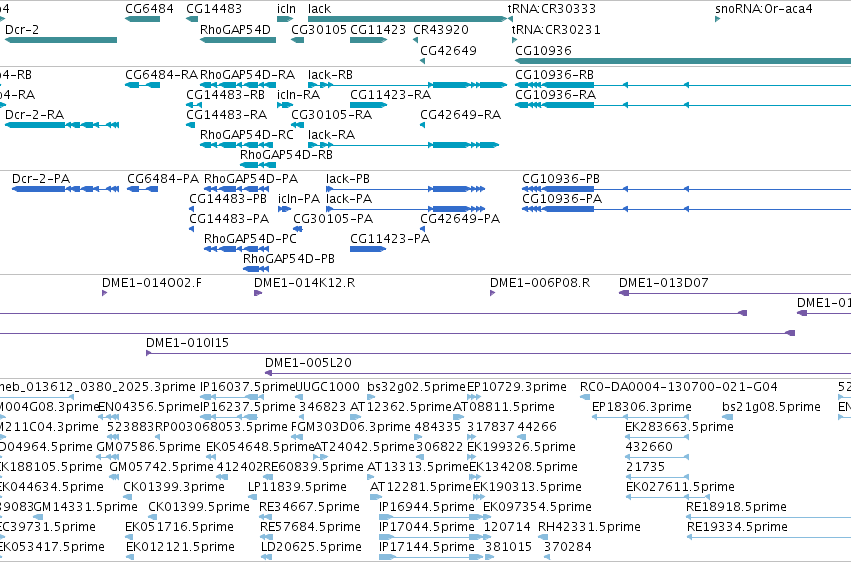Open the LP11839.5prime EST label

pos(297,488)
